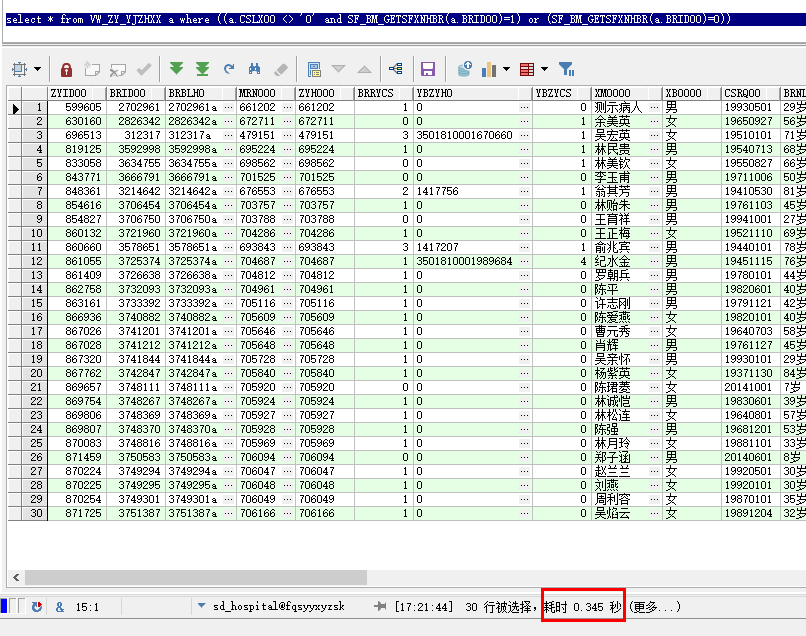Click the funnel filter icon
This screenshot has height=636, width=806.
(566, 69)
